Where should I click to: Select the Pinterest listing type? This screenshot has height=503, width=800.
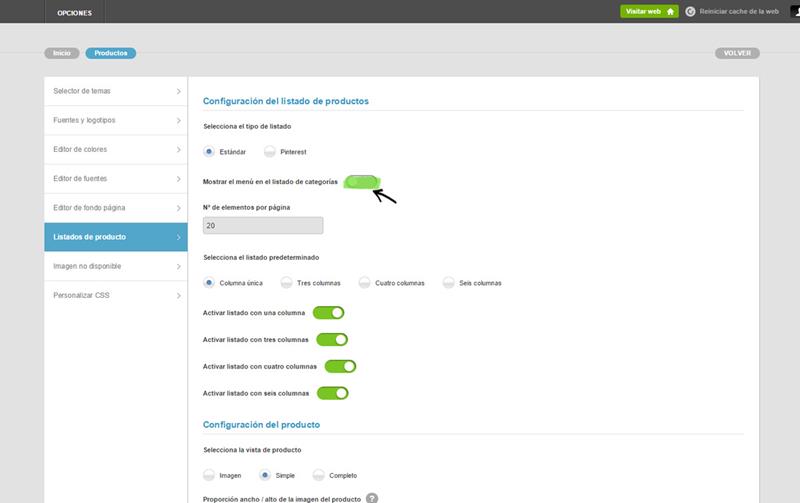270,152
